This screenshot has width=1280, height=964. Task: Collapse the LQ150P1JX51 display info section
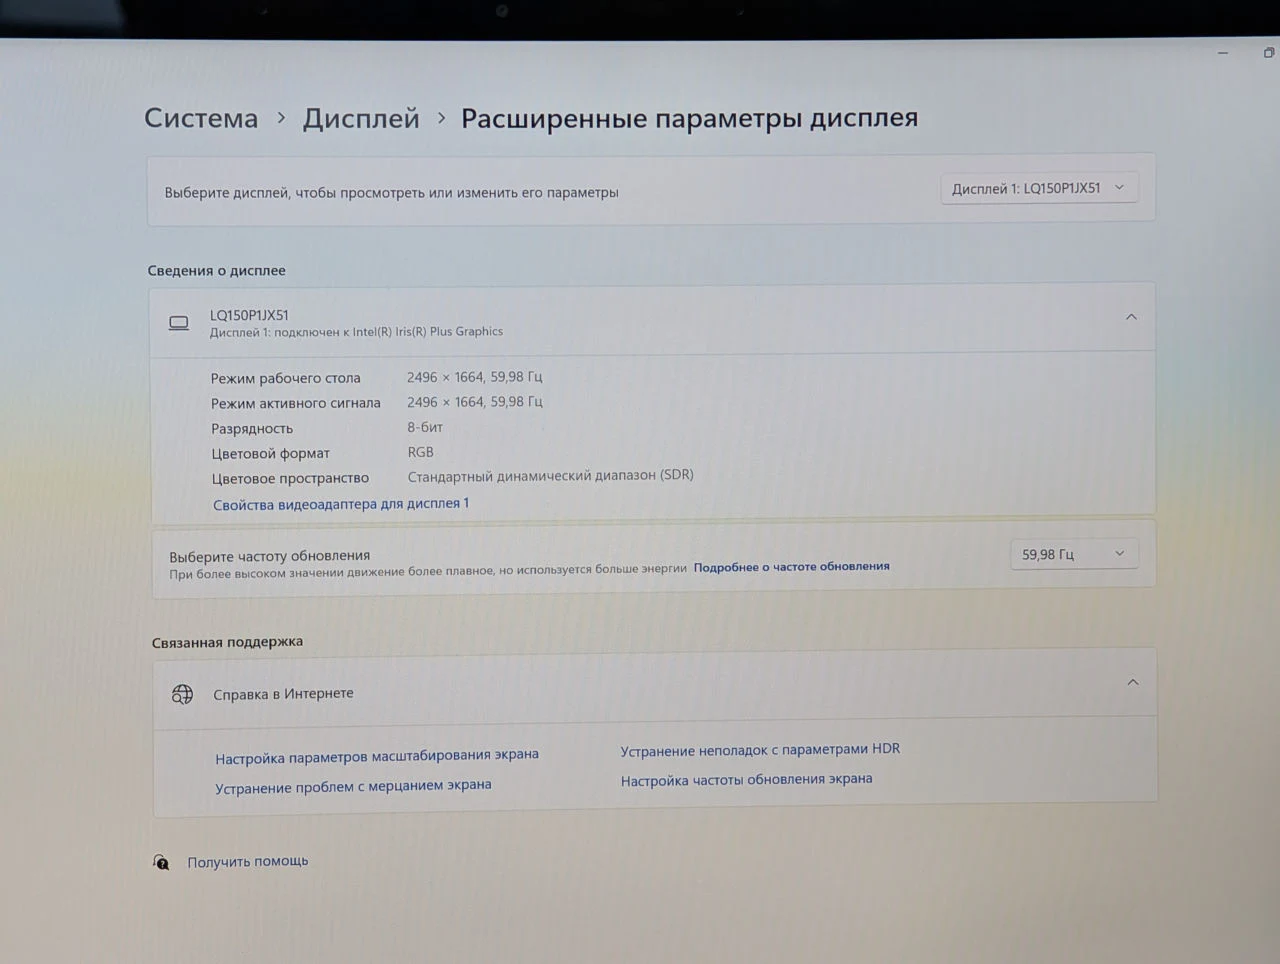click(1131, 317)
